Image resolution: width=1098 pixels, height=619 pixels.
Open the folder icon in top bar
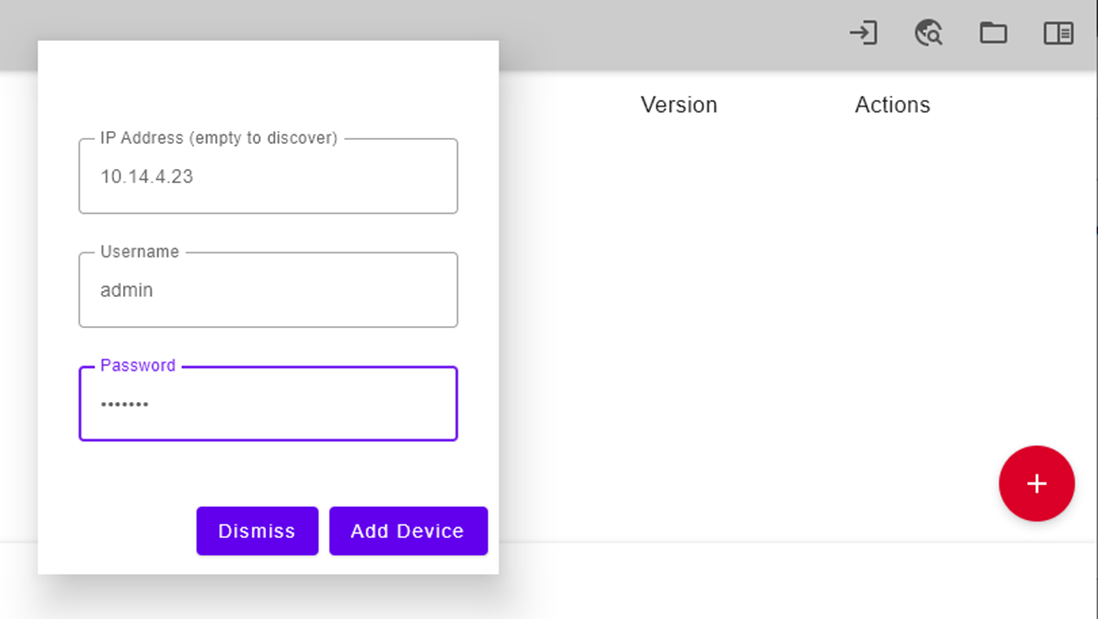pos(993,33)
